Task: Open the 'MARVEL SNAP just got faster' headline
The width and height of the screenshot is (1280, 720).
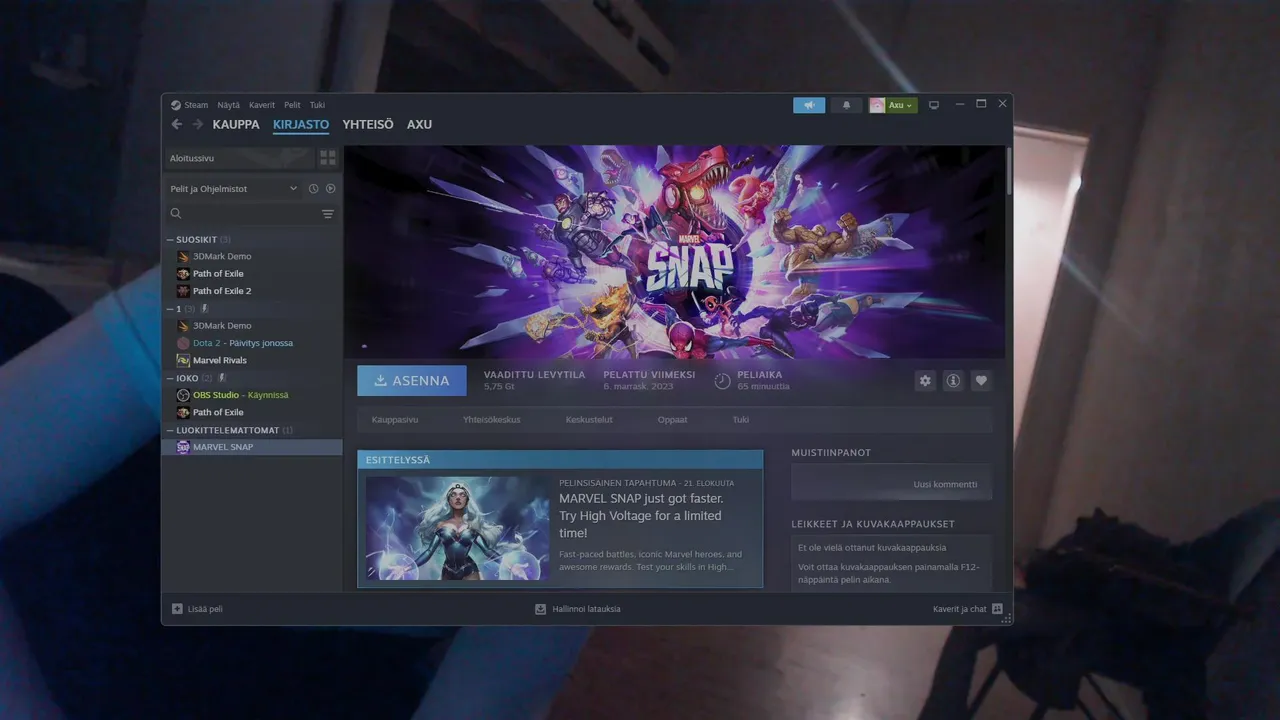Action: [x=641, y=515]
